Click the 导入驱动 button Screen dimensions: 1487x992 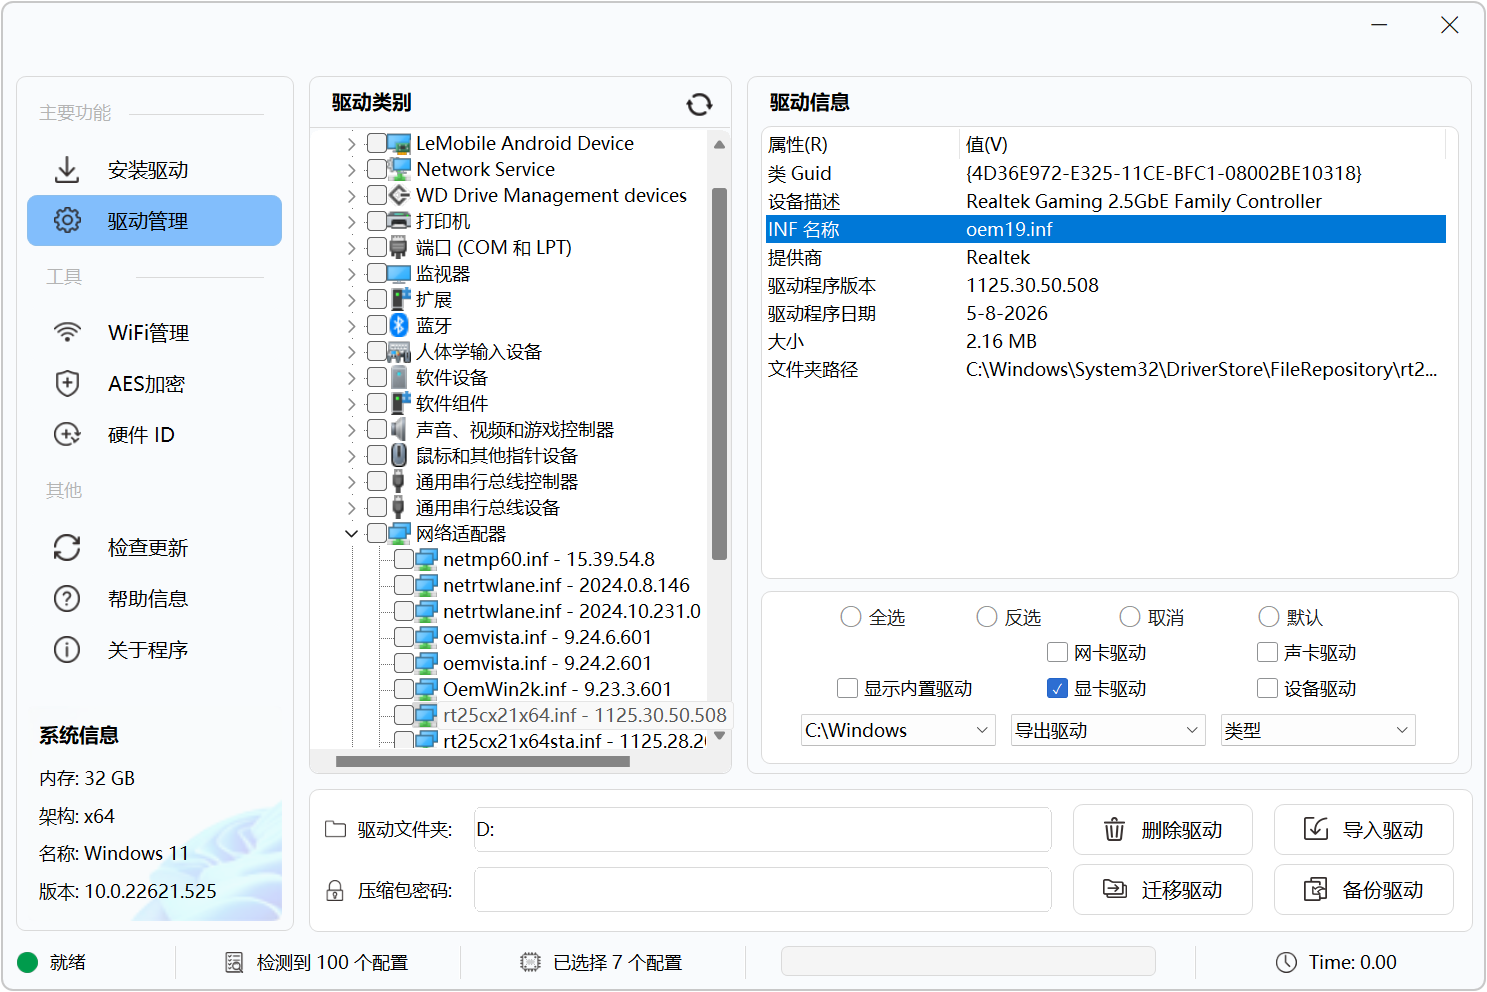tap(1363, 829)
